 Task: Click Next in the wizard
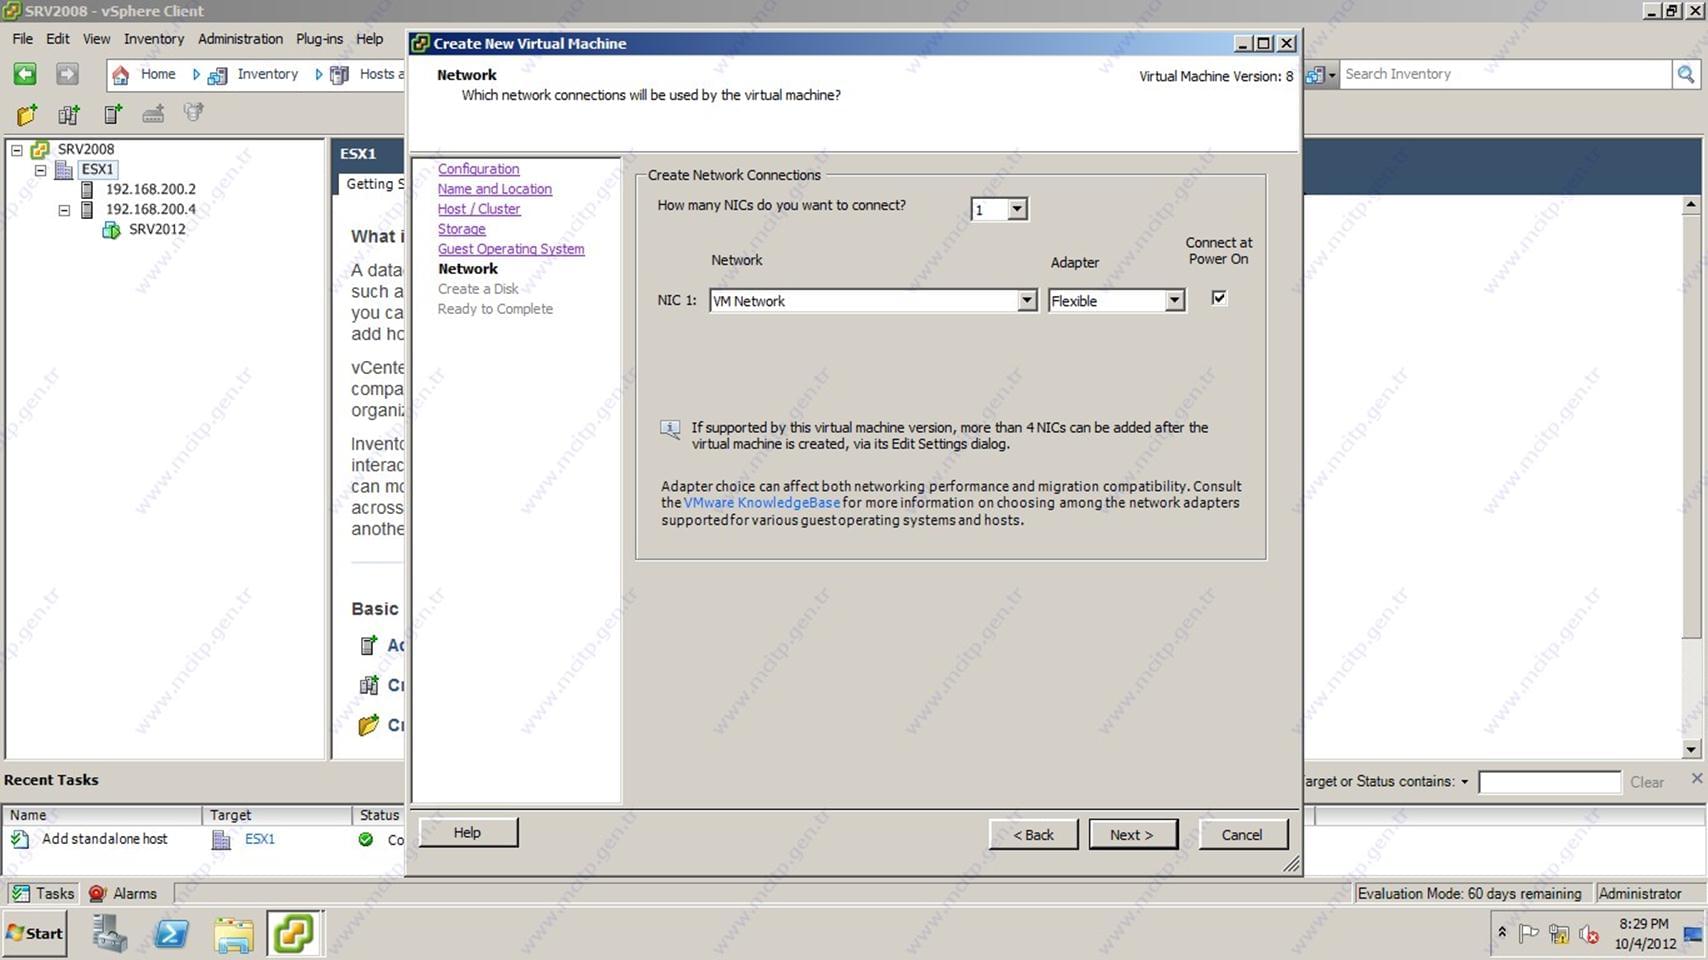pyautogui.click(x=1133, y=835)
